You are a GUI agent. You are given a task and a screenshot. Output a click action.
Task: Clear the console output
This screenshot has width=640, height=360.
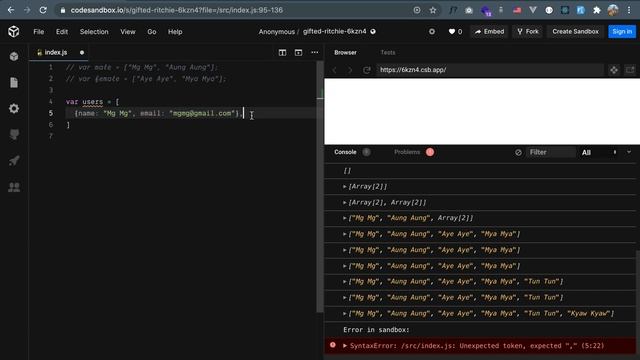coord(518,152)
